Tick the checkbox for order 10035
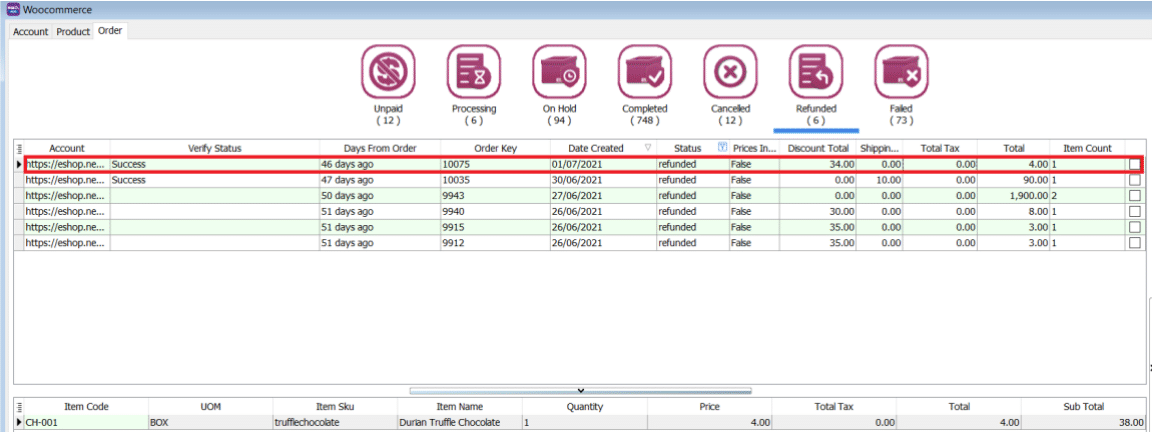 [1134, 180]
